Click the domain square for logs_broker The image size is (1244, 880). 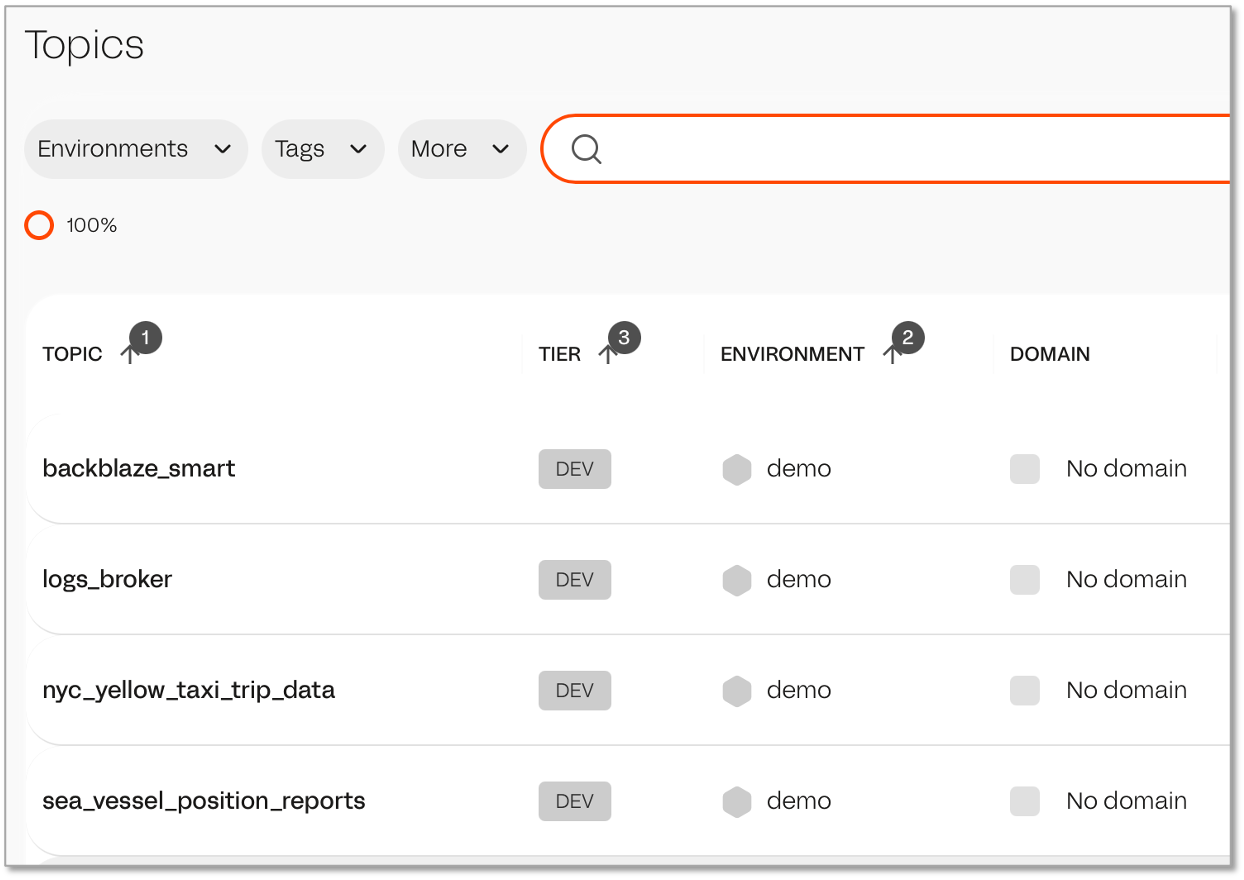click(1025, 580)
